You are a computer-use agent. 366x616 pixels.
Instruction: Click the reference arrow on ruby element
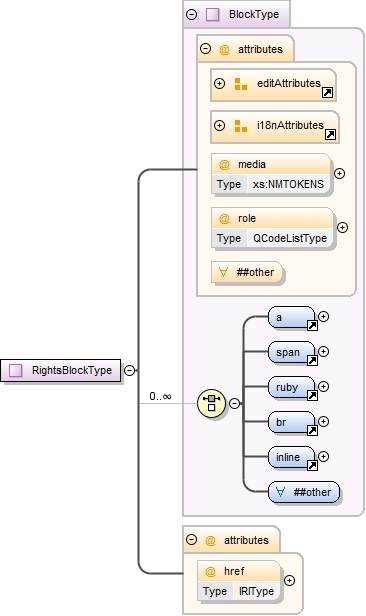[312, 396]
